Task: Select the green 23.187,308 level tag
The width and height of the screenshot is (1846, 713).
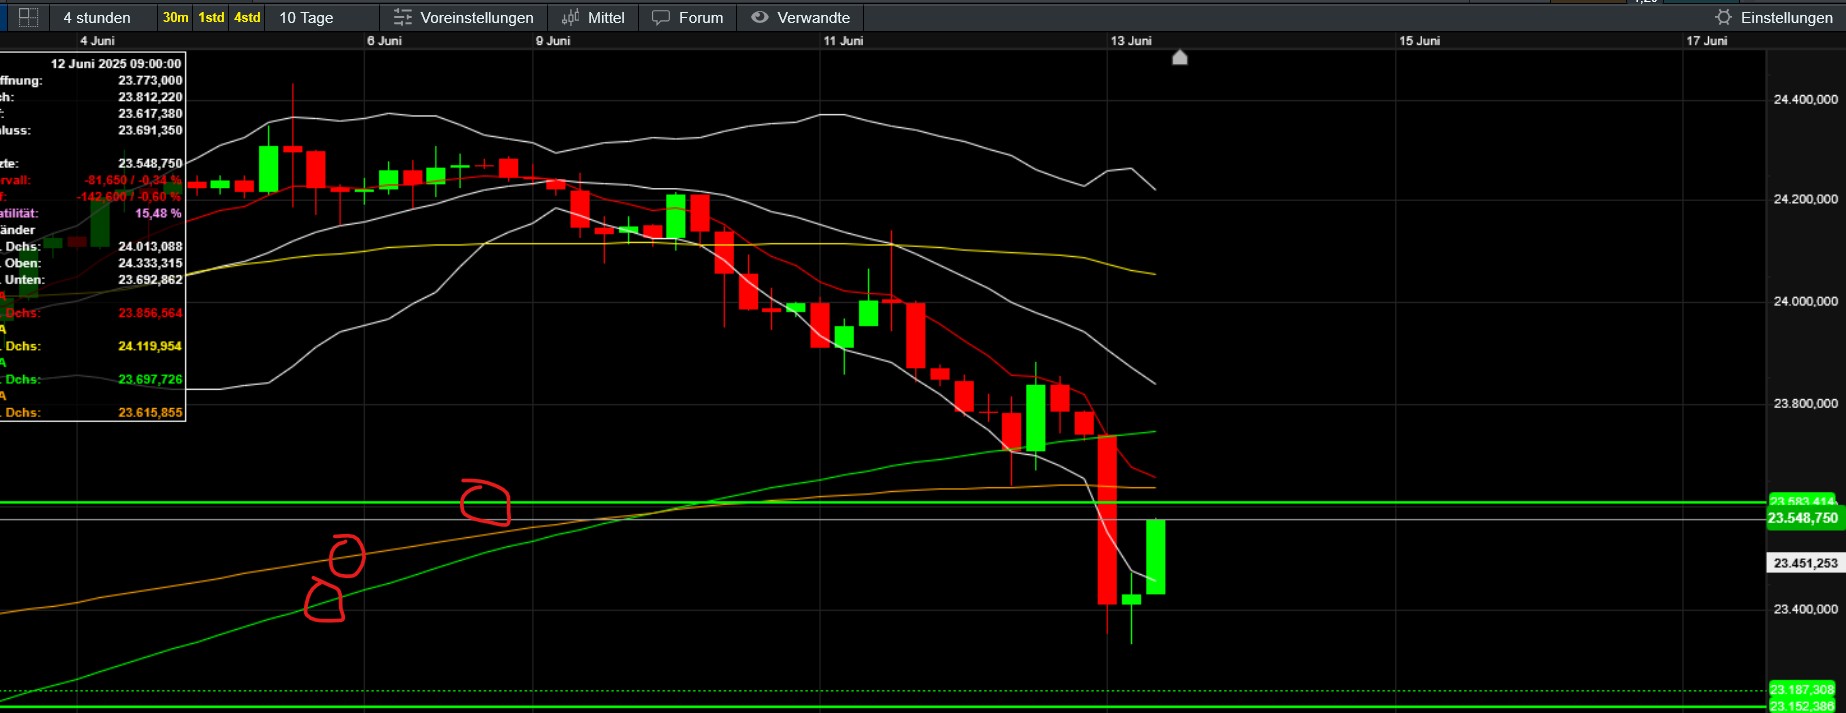Action: (1802, 690)
